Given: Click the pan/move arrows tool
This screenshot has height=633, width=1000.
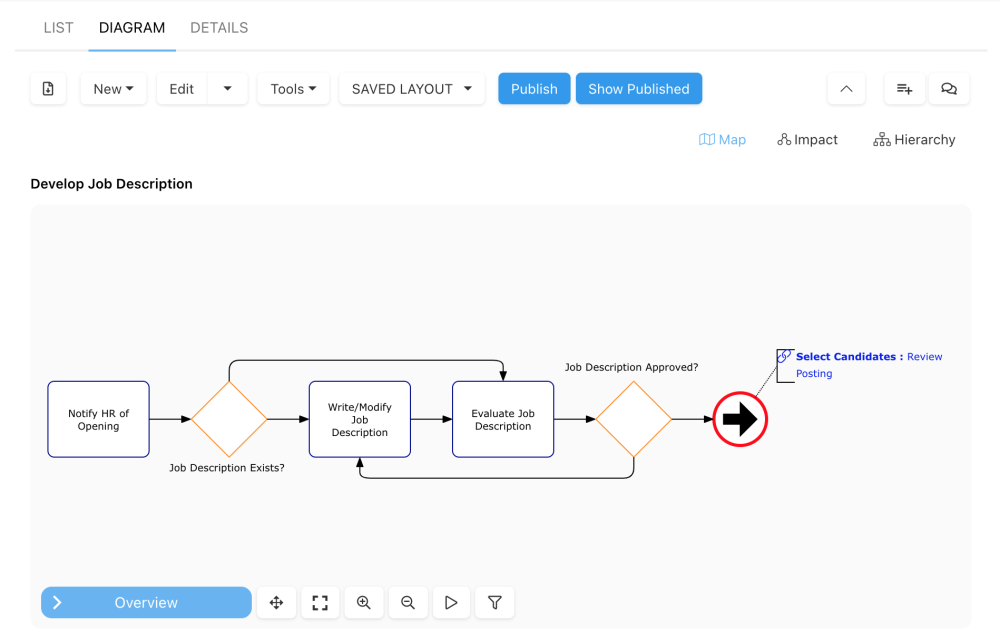Looking at the screenshot, I should pos(276,603).
